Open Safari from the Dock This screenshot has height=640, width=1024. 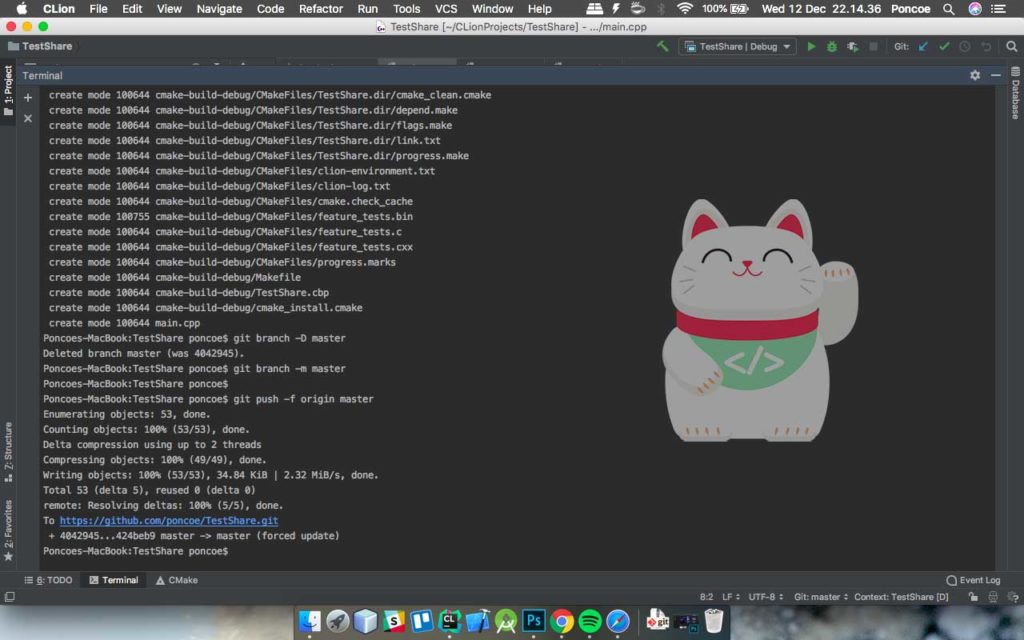[x=618, y=621]
